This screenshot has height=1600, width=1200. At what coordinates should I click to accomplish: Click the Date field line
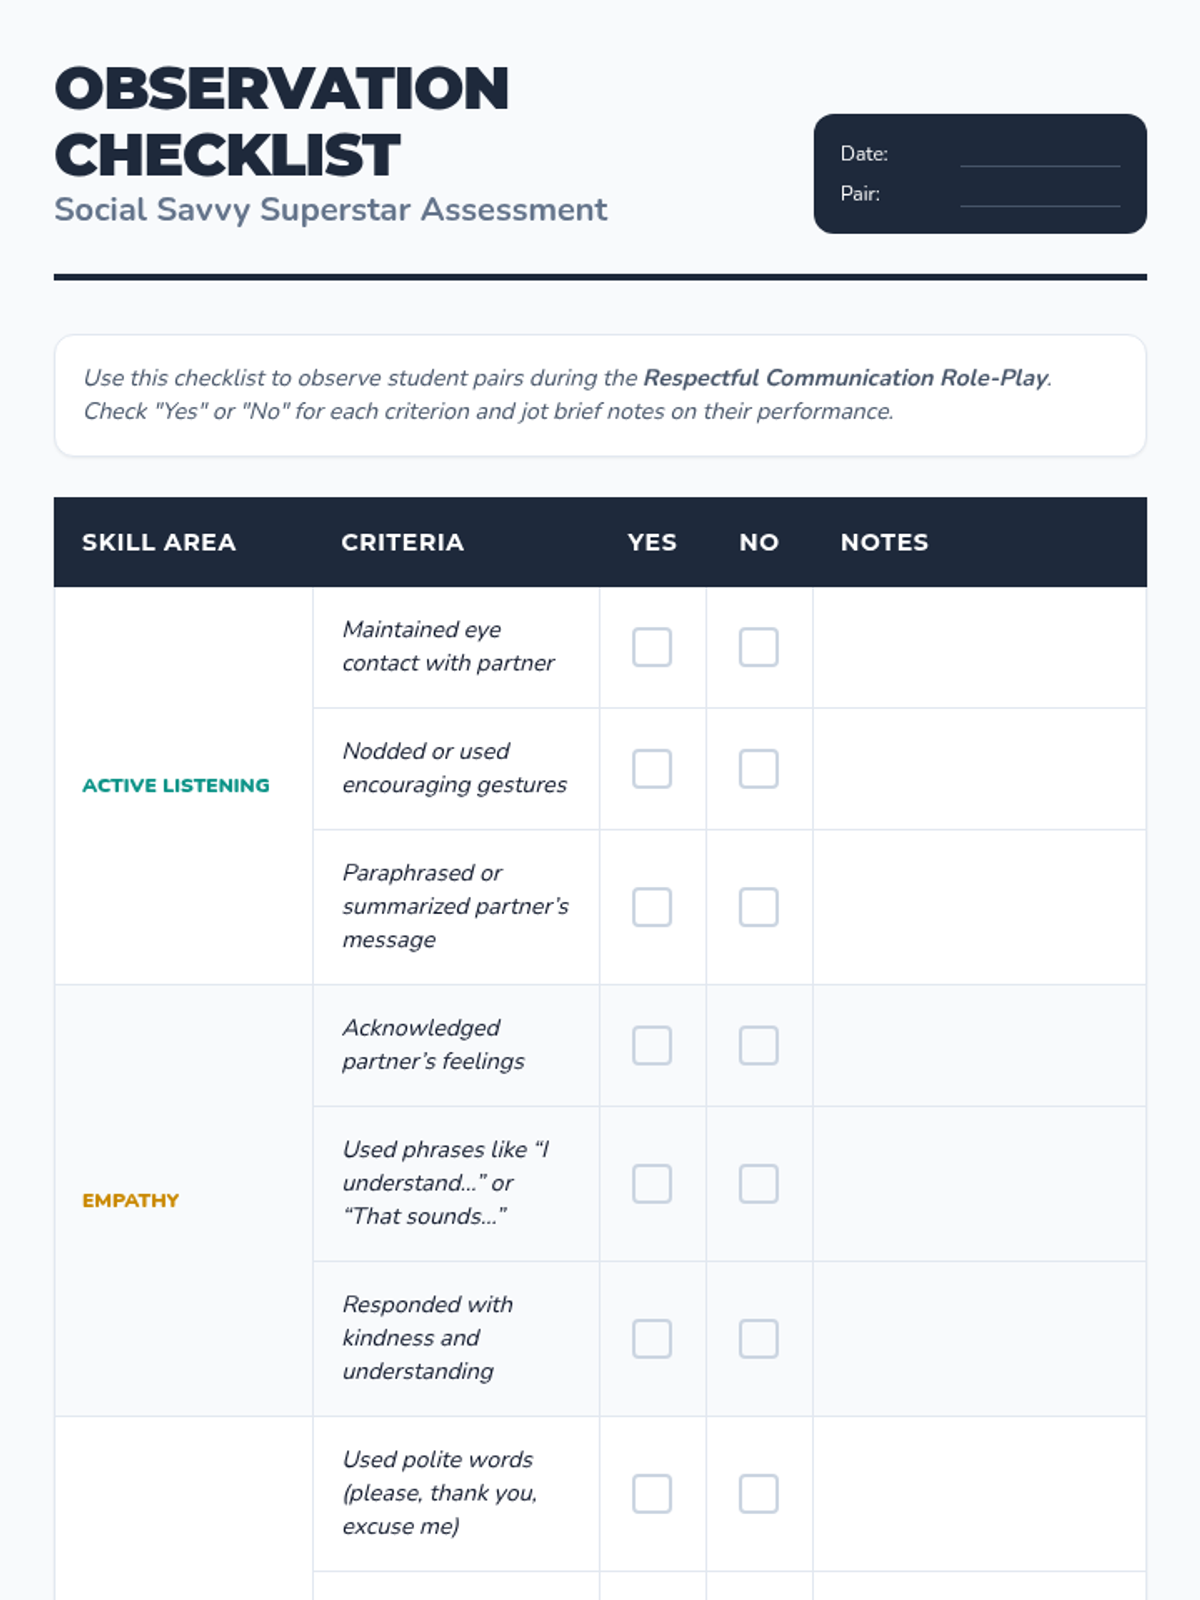click(x=1039, y=155)
